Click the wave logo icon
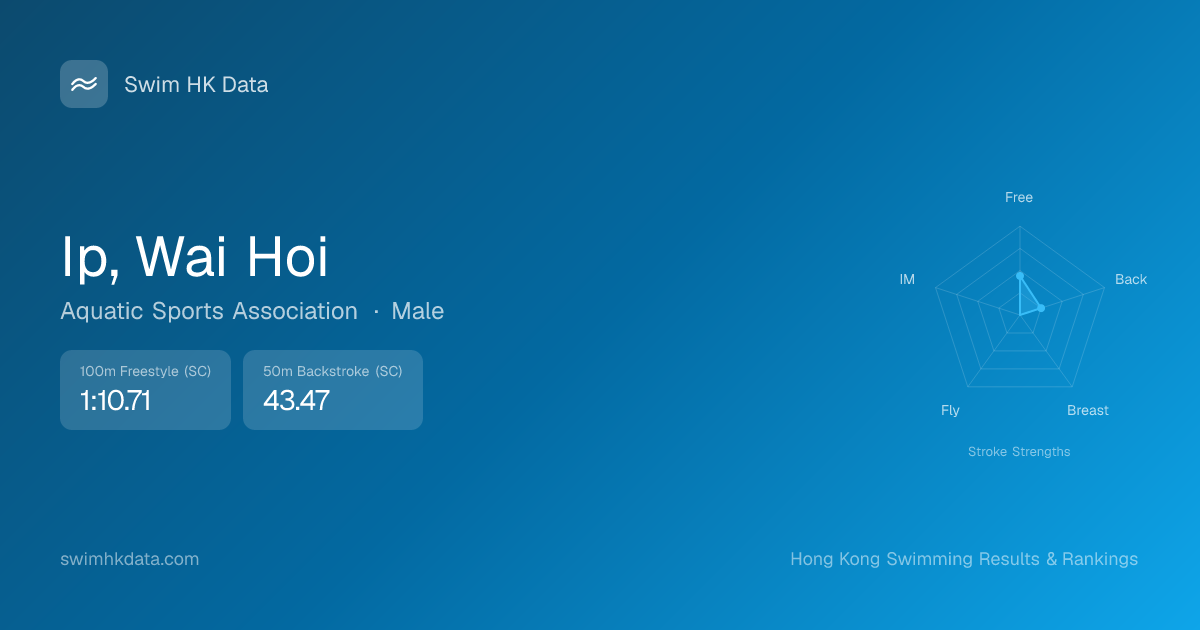Viewport: 1200px width, 630px height. [84, 84]
